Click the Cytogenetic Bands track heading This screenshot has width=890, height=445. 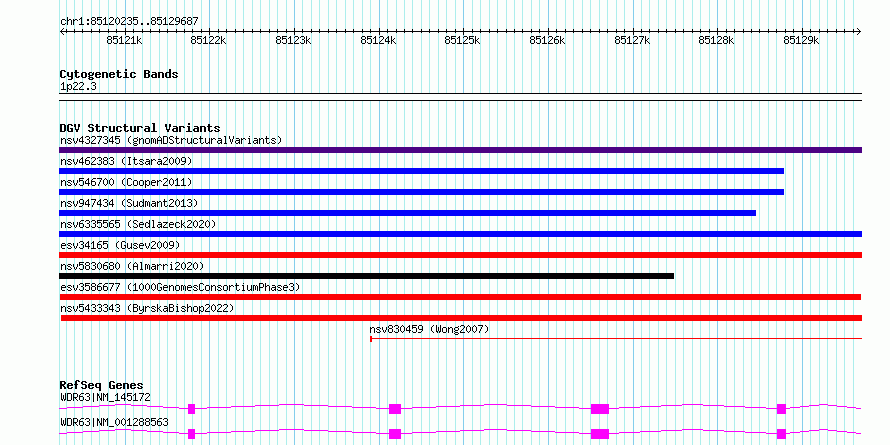119,74
